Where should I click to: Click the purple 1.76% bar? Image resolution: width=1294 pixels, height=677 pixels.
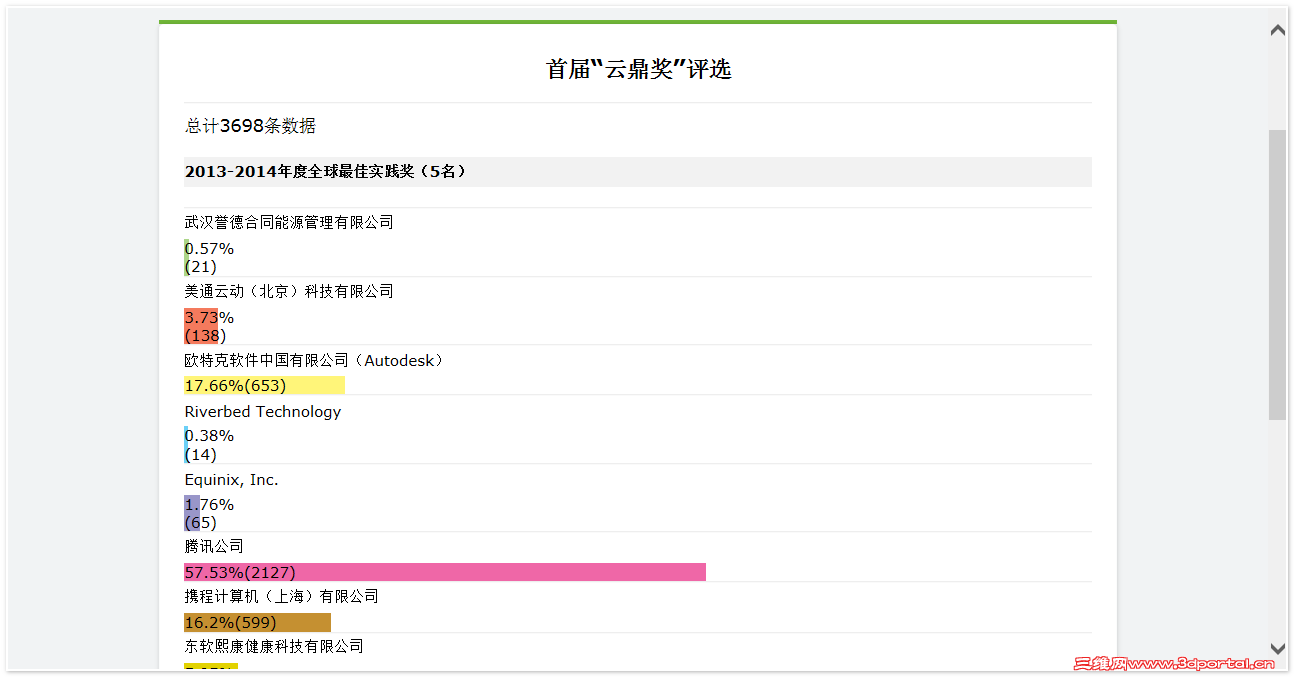(x=192, y=513)
